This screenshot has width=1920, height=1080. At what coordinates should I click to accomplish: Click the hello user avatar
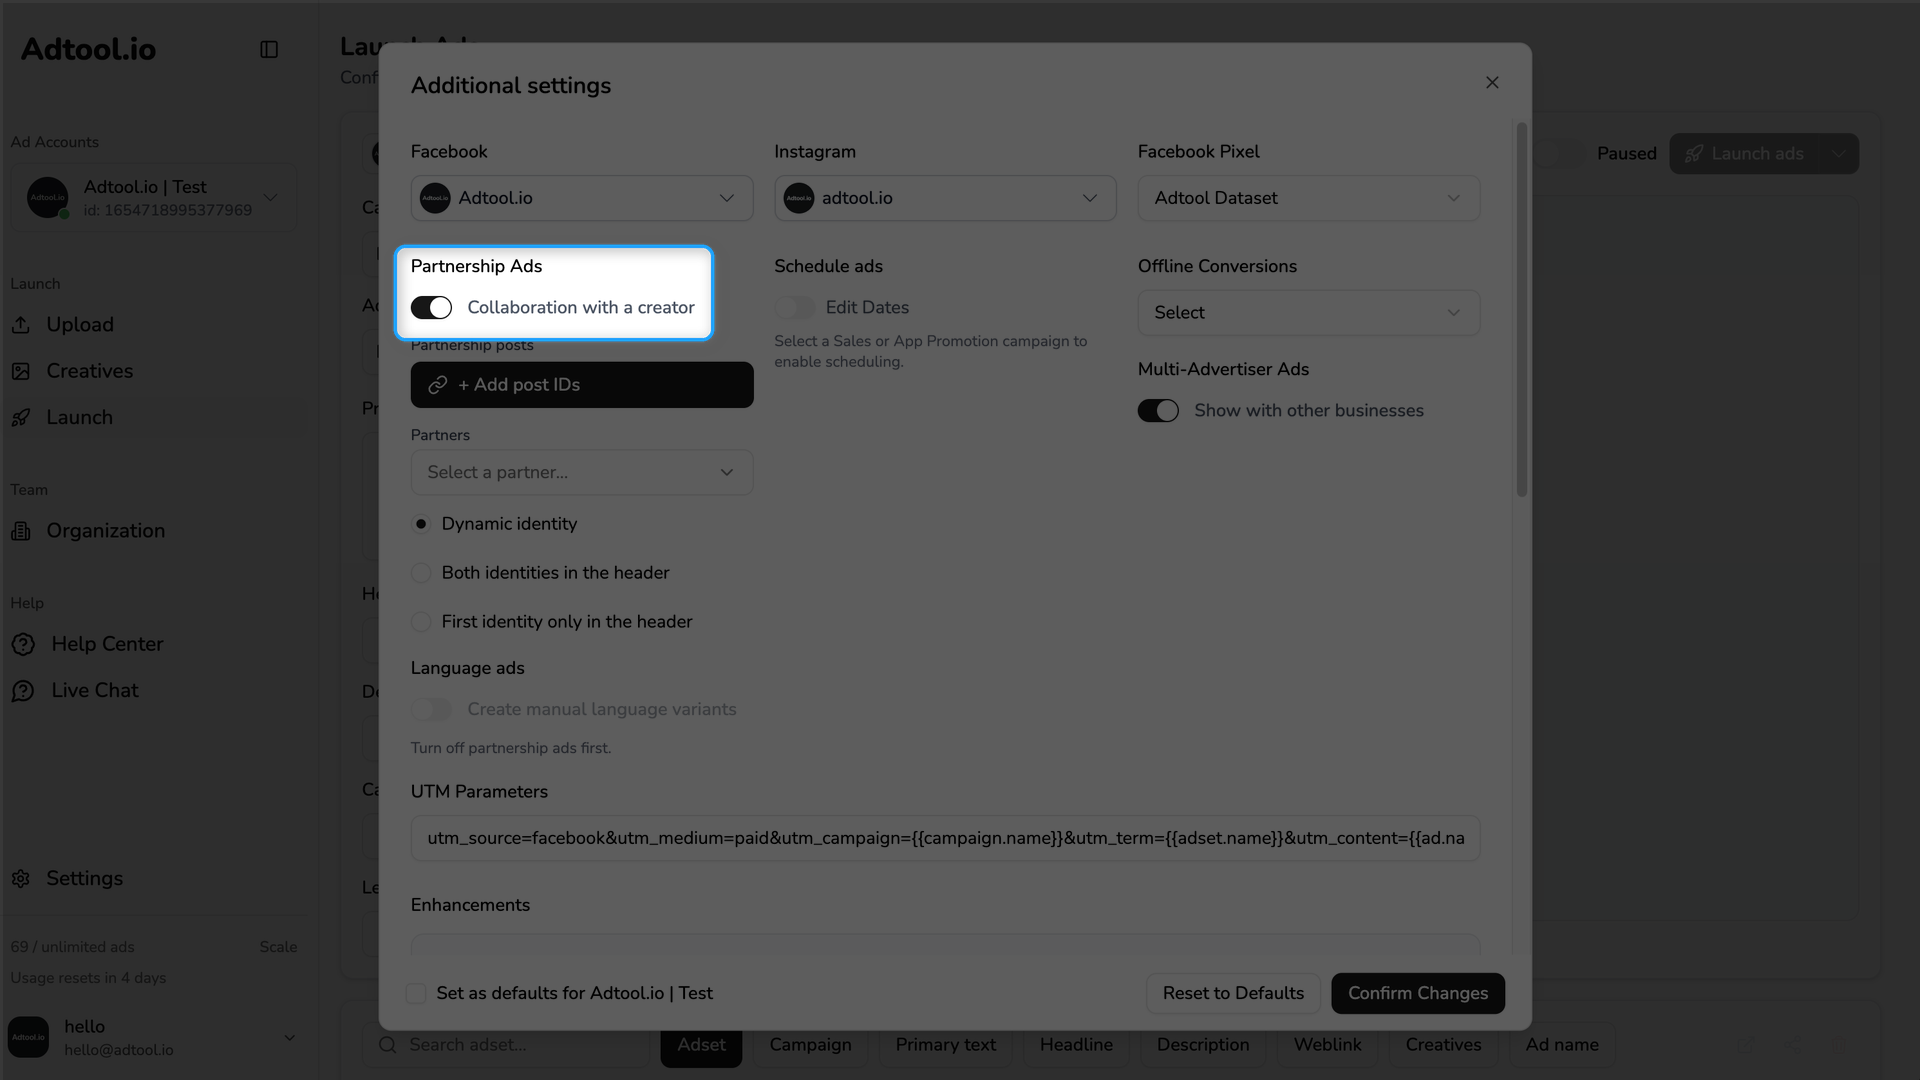29,1037
